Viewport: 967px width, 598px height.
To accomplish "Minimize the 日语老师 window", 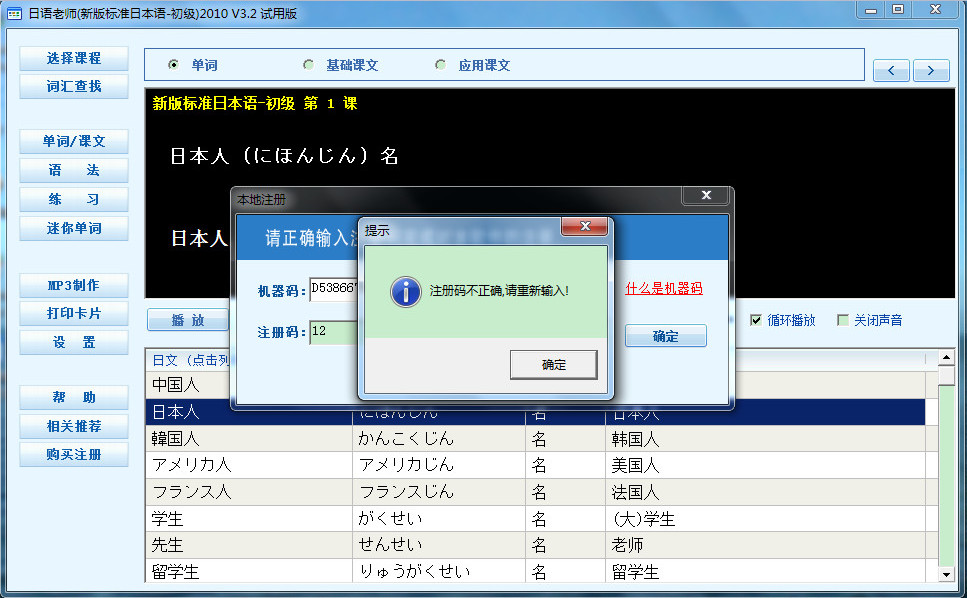I will click(x=871, y=10).
